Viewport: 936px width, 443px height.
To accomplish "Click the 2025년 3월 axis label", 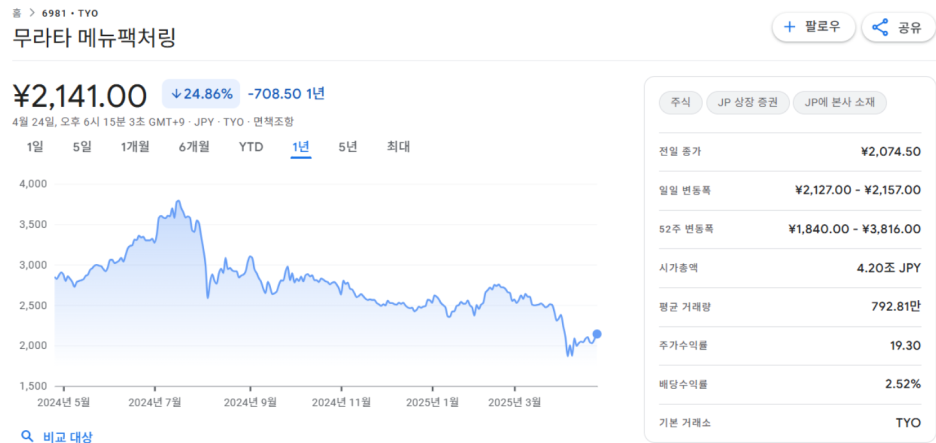I will [x=515, y=402].
